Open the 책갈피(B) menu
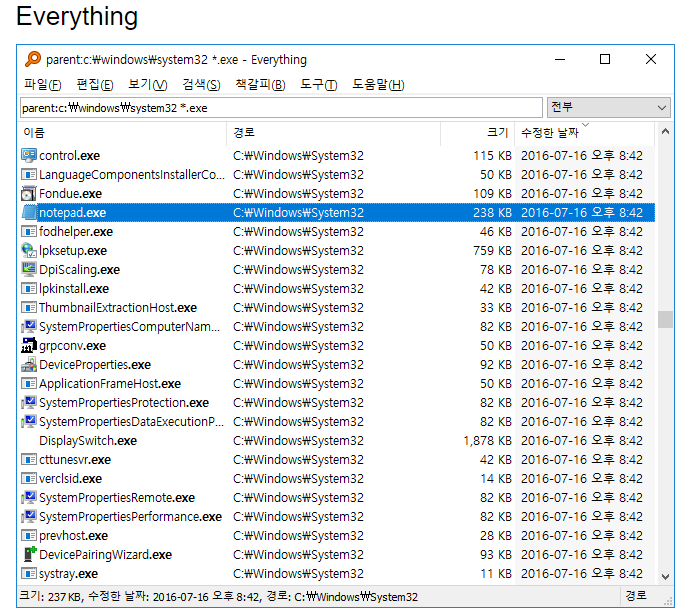Screen dimensions: 688x615 point(260,84)
